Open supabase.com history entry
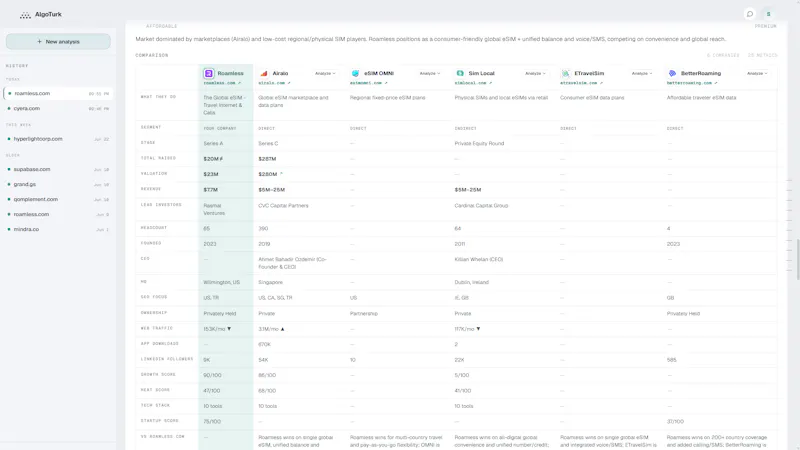This screenshot has width=800, height=450. tap(58, 169)
